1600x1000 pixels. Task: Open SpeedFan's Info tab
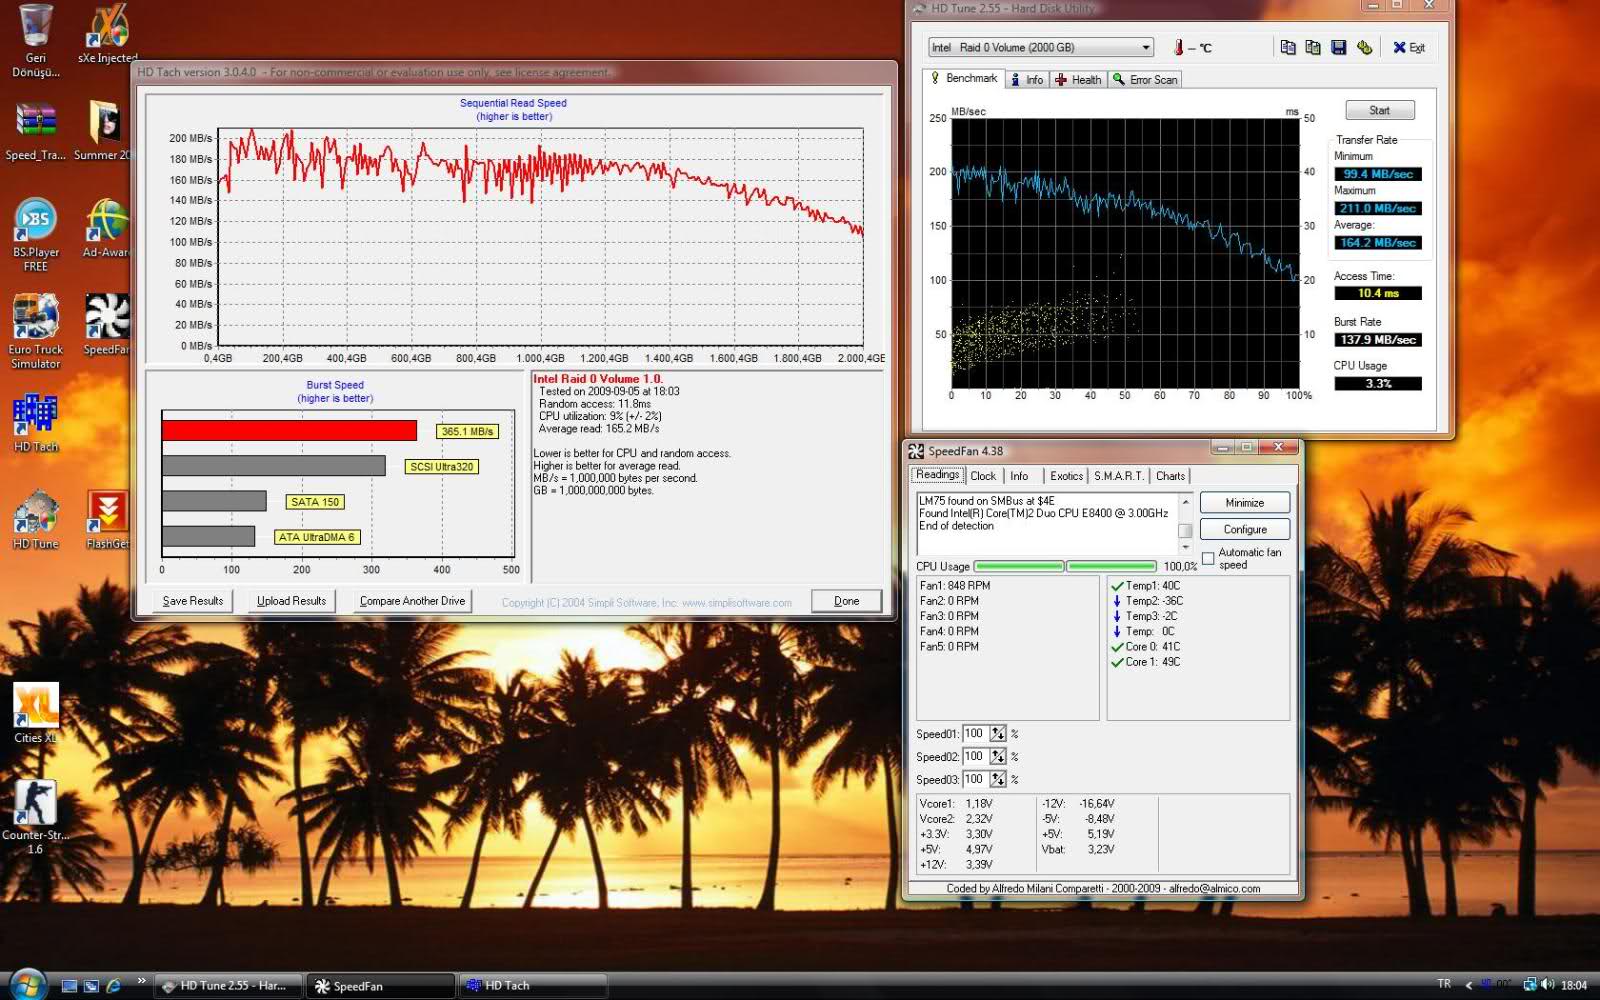pyautogui.click(x=1019, y=476)
